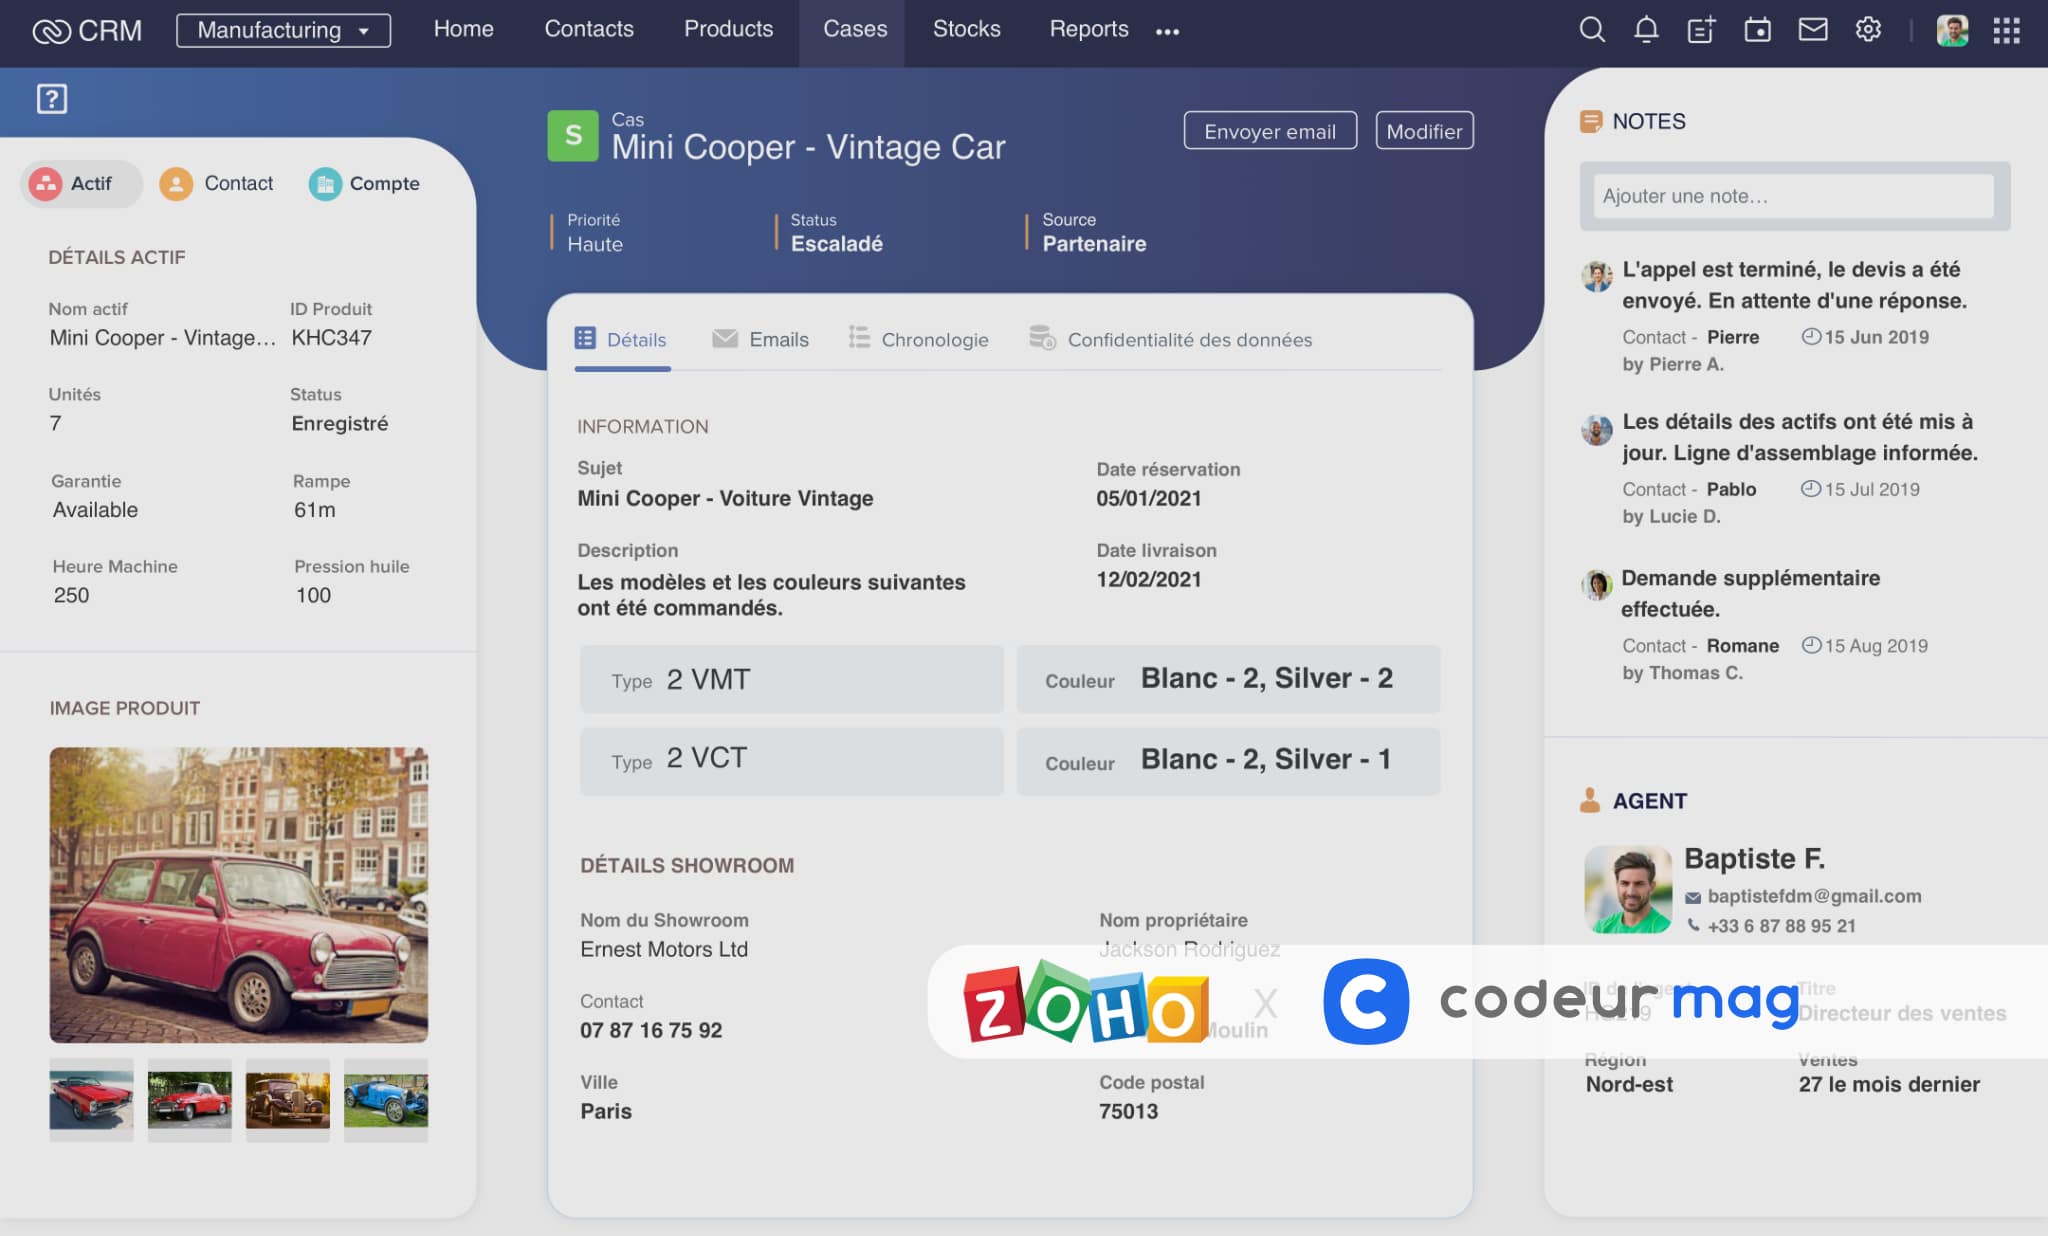Viewport: 2048px width, 1236px height.
Task: Click in the Ajouter une note field
Action: coord(1793,196)
